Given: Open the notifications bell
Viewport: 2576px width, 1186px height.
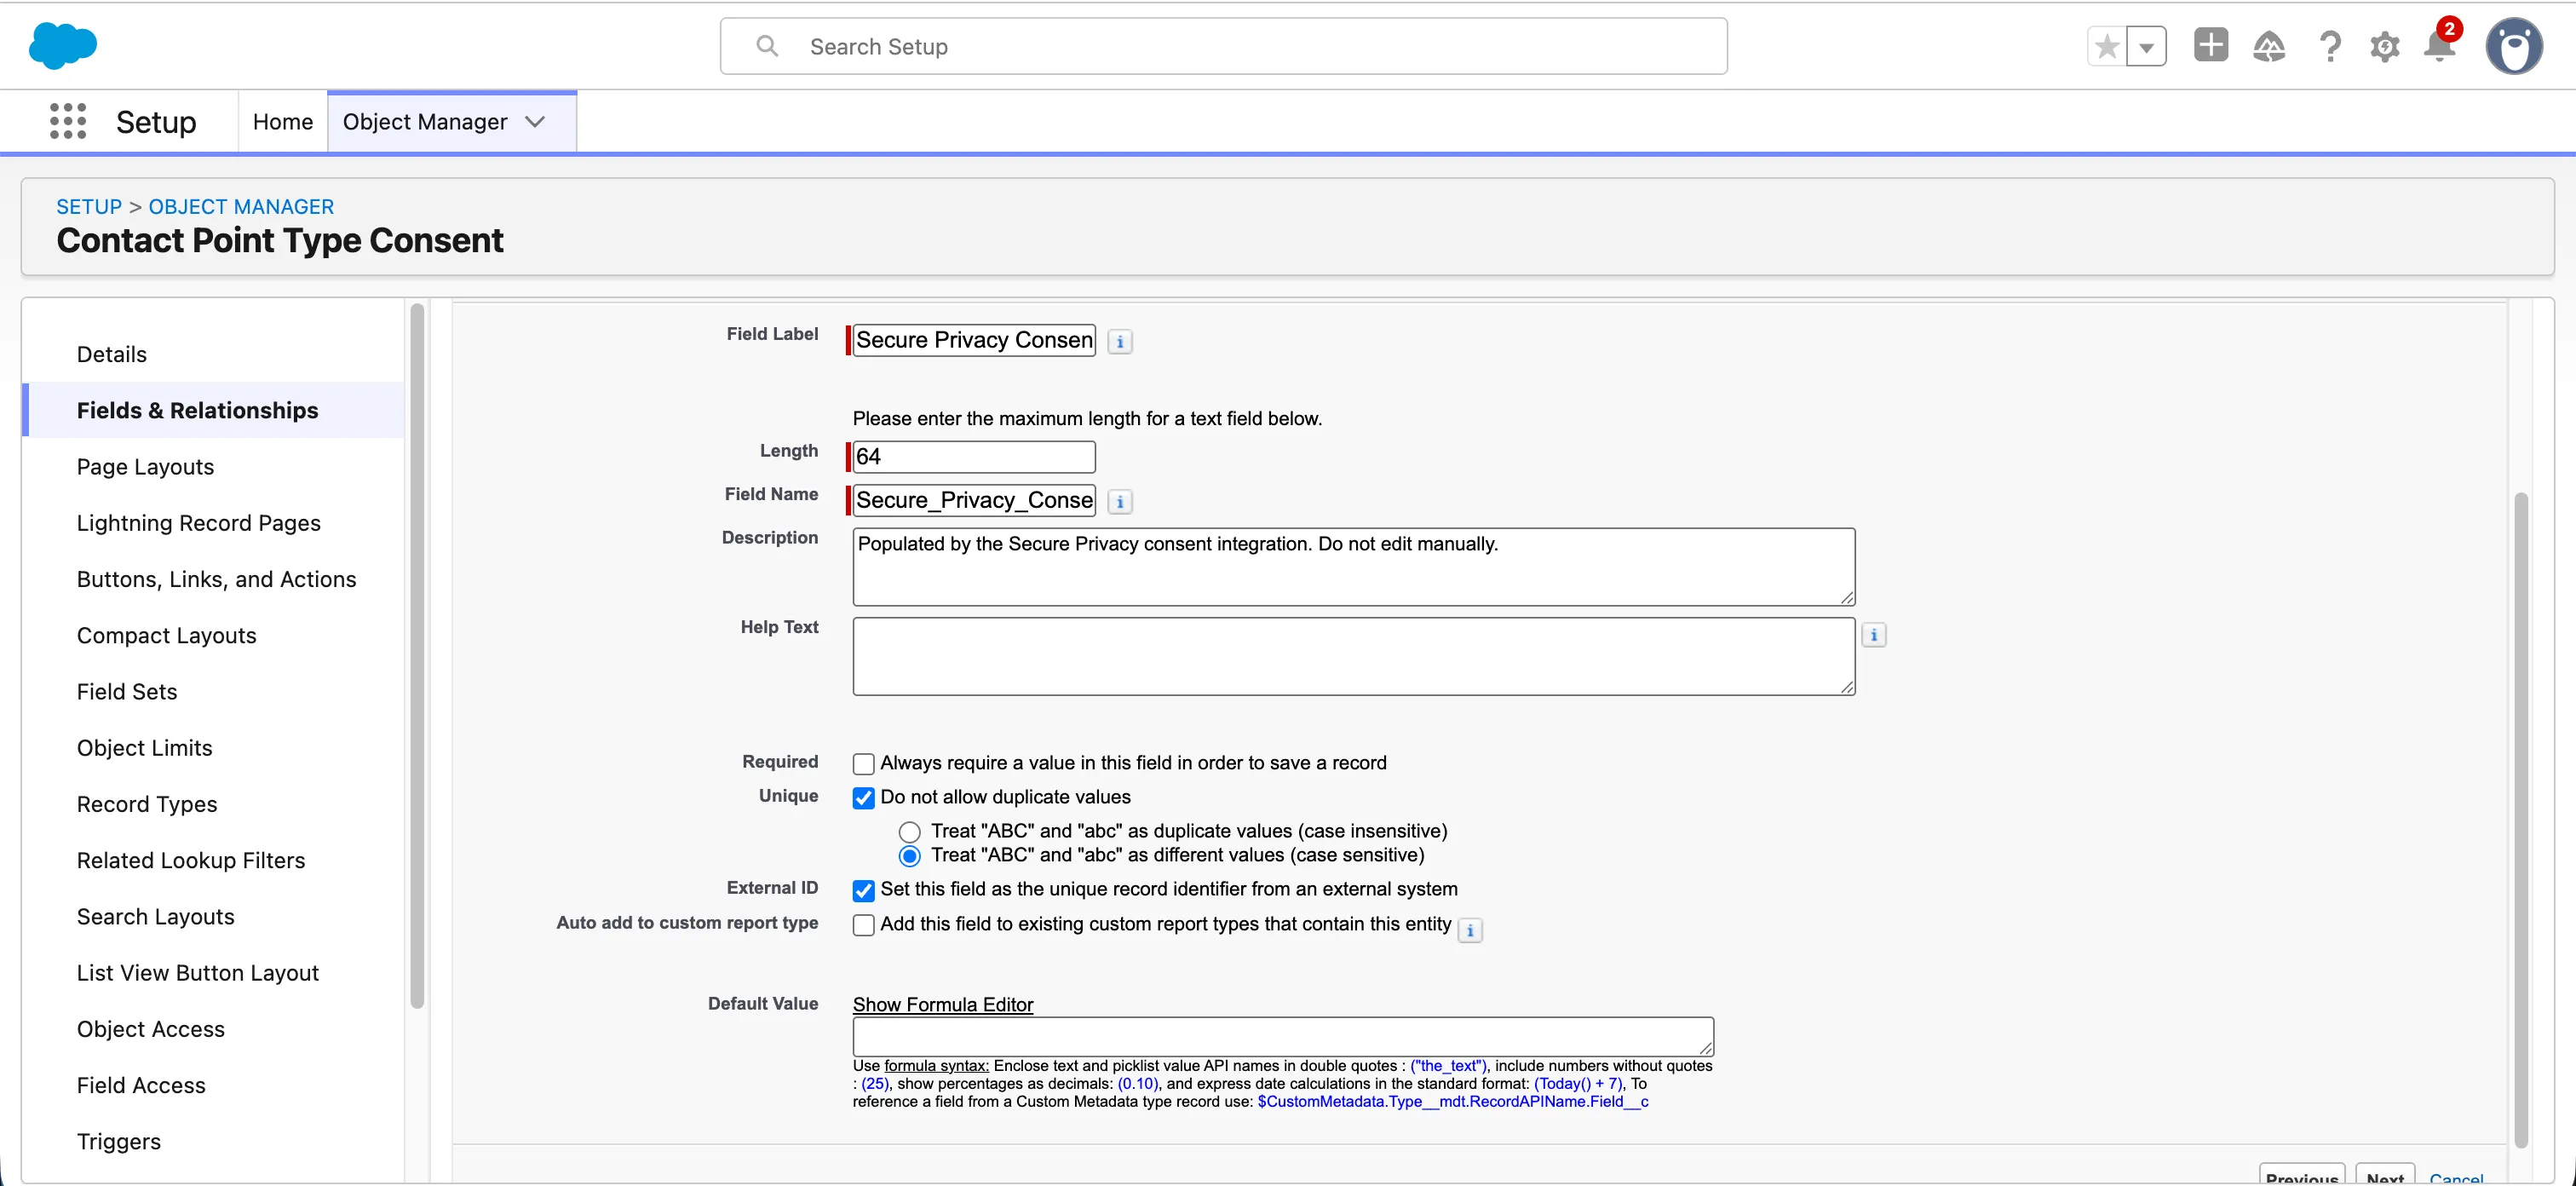Looking at the screenshot, I should 2439,46.
